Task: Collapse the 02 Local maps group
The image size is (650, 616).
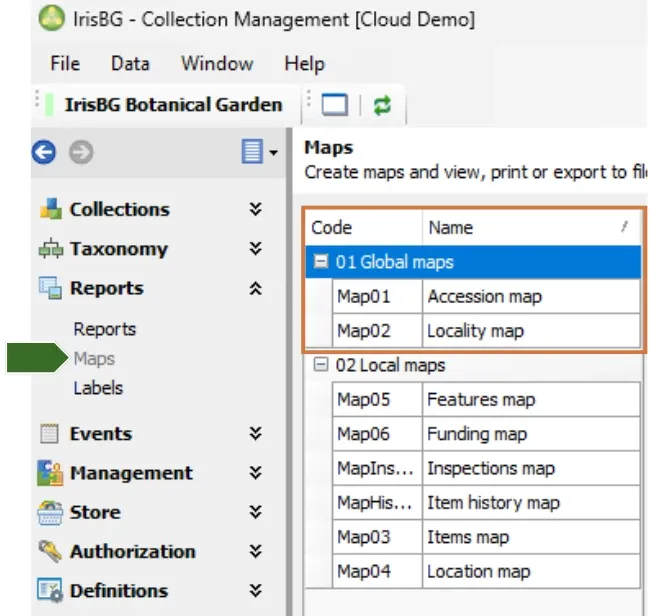Action: point(321,365)
